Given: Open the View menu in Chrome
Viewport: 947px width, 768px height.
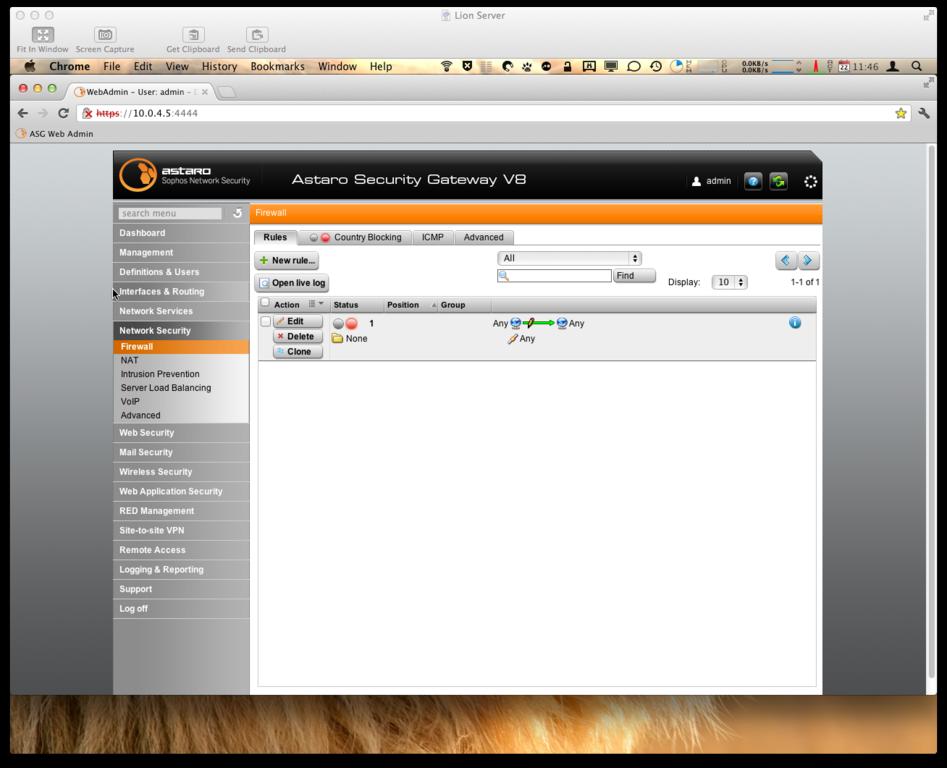Looking at the screenshot, I should [177, 66].
